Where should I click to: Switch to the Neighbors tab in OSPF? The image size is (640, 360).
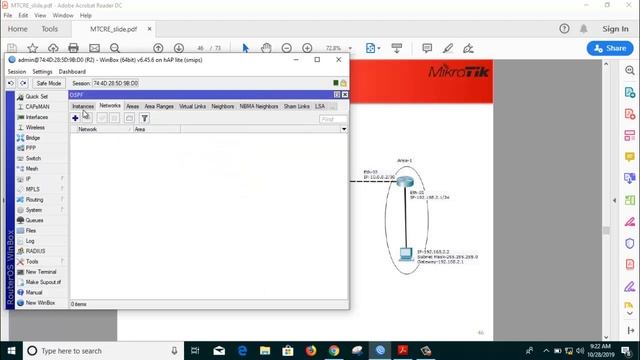[223, 107]
